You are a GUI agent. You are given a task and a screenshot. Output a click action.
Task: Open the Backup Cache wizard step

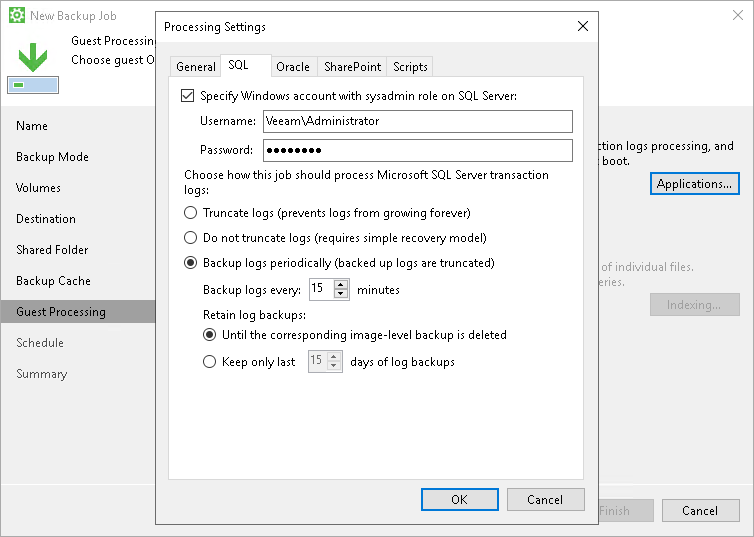[53, 280]
